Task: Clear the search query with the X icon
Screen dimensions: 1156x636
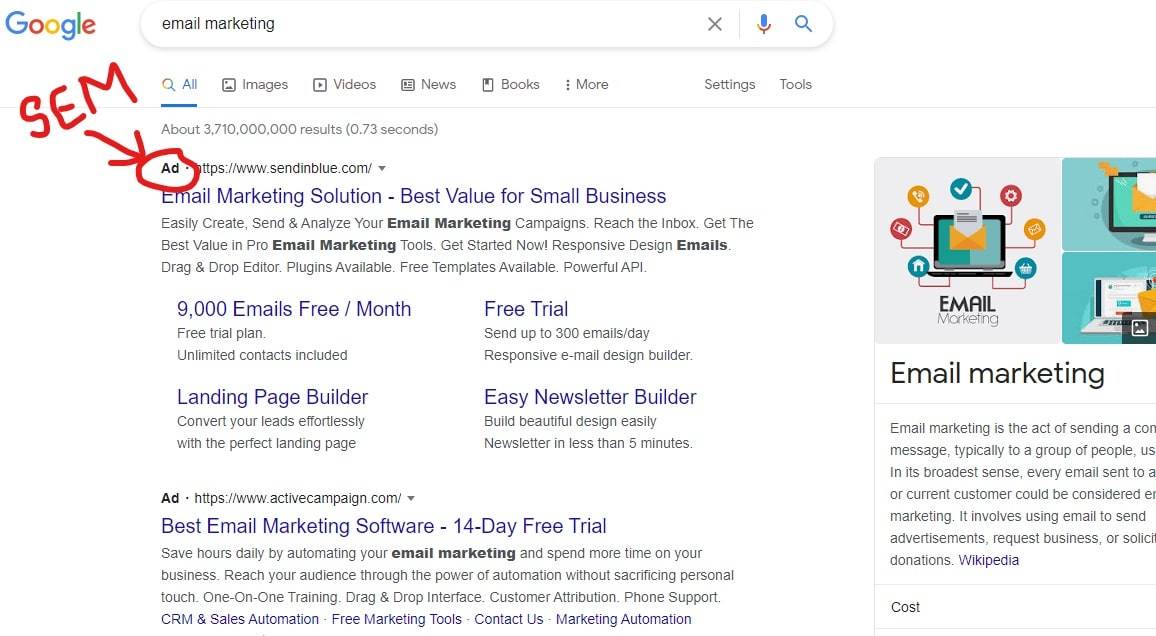Action: pos(715,24)
